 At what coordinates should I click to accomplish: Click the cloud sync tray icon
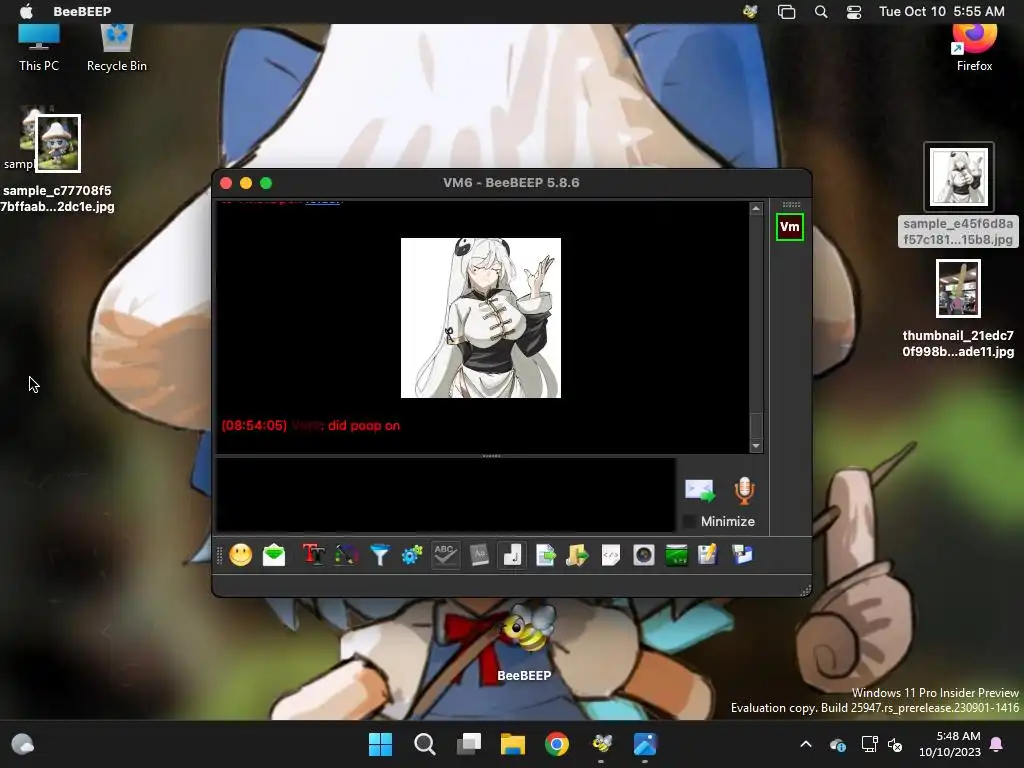pos(838,744)
